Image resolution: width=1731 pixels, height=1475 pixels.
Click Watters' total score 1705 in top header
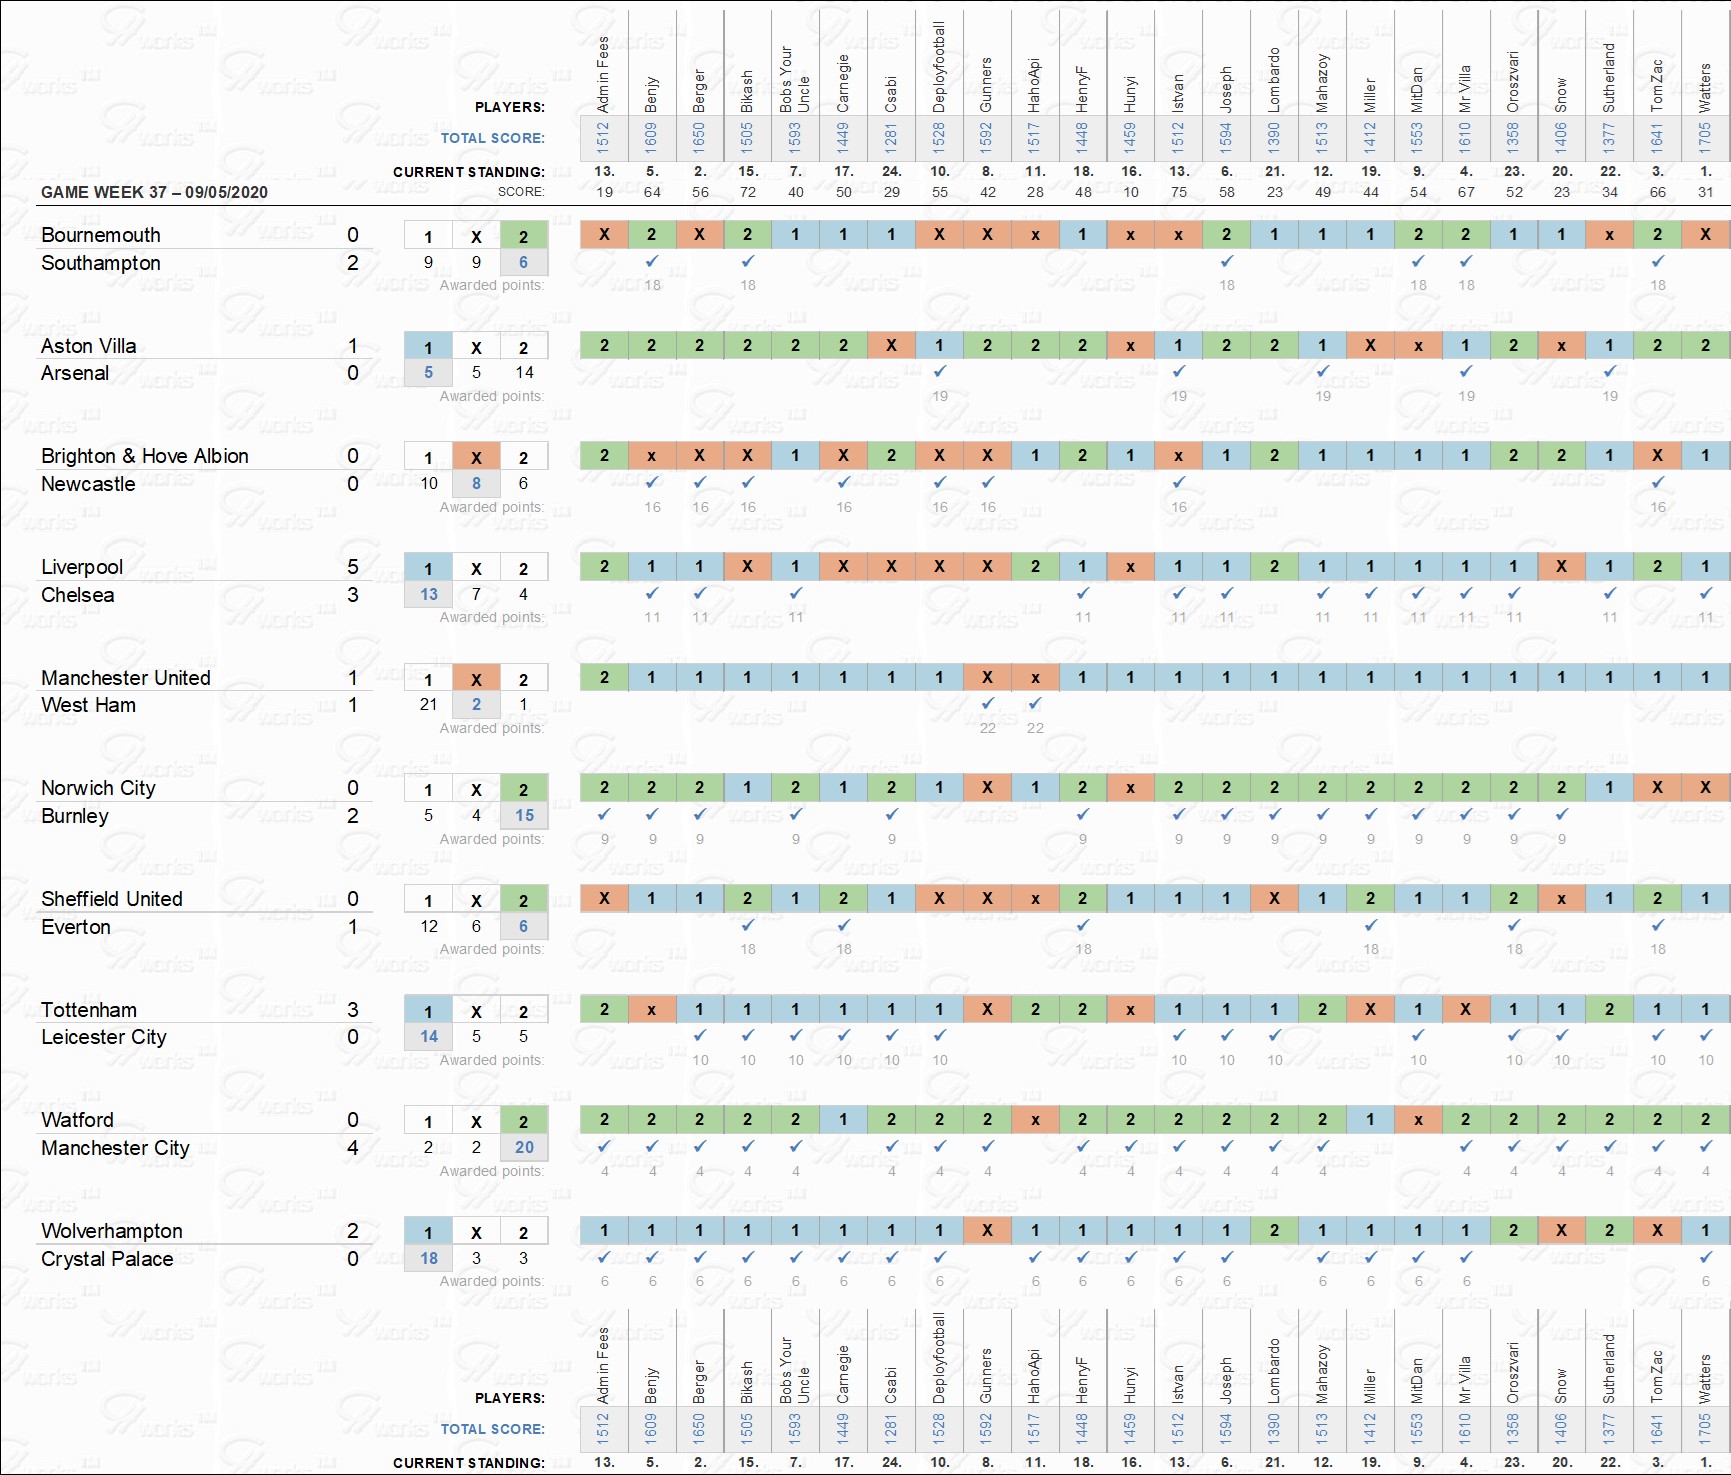(x=1705, y=137)
